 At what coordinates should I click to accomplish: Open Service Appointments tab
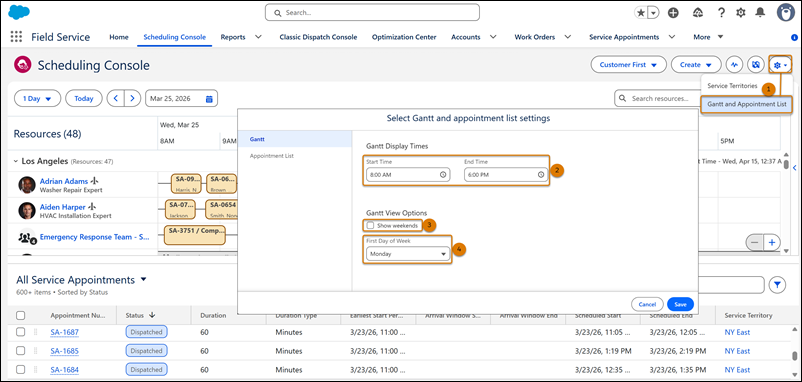click(624, 37)
